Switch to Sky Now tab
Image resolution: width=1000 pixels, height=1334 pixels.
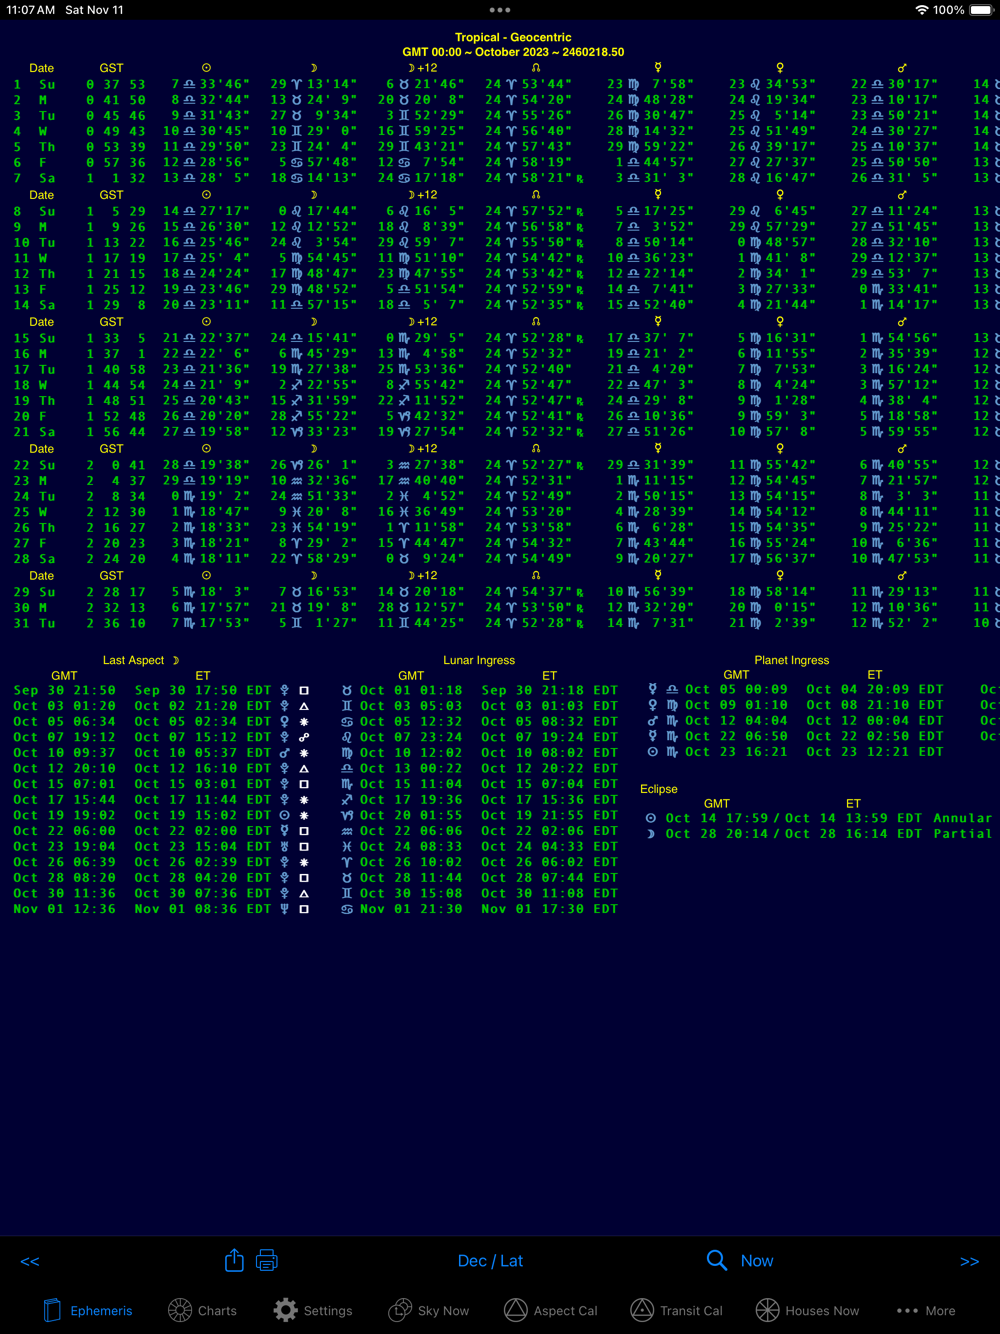click(428, 1310)
